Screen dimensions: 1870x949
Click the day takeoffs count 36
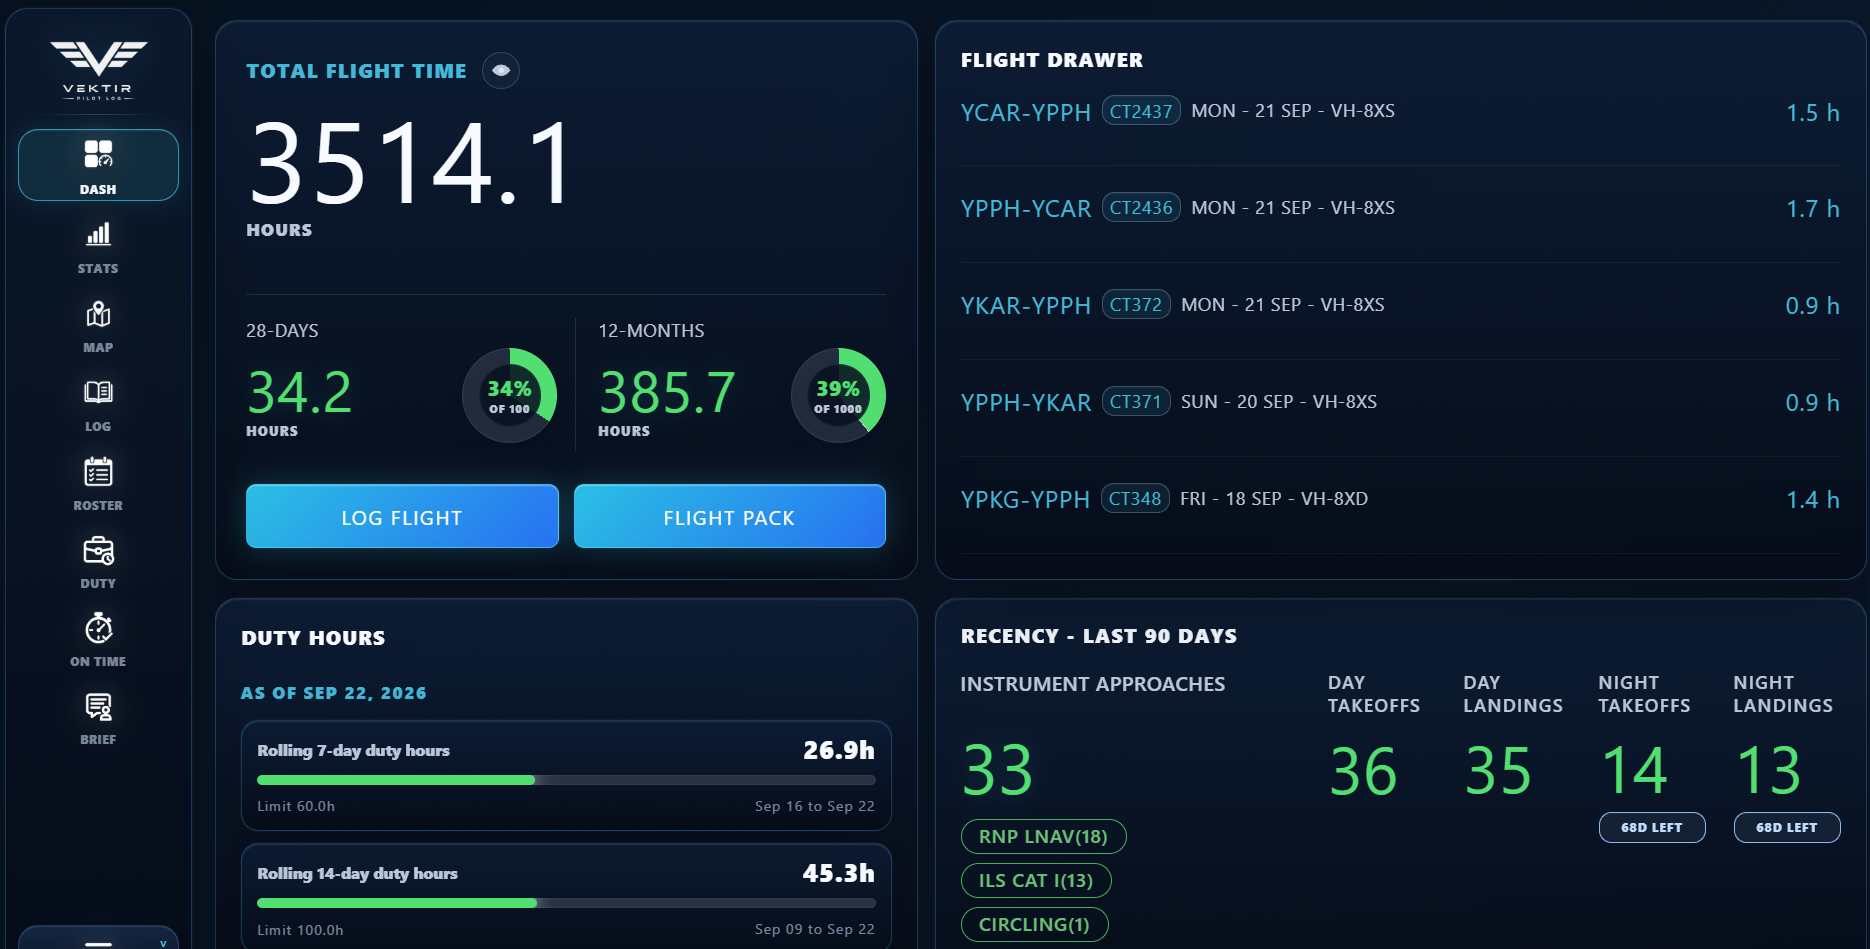pos(1363,771)
